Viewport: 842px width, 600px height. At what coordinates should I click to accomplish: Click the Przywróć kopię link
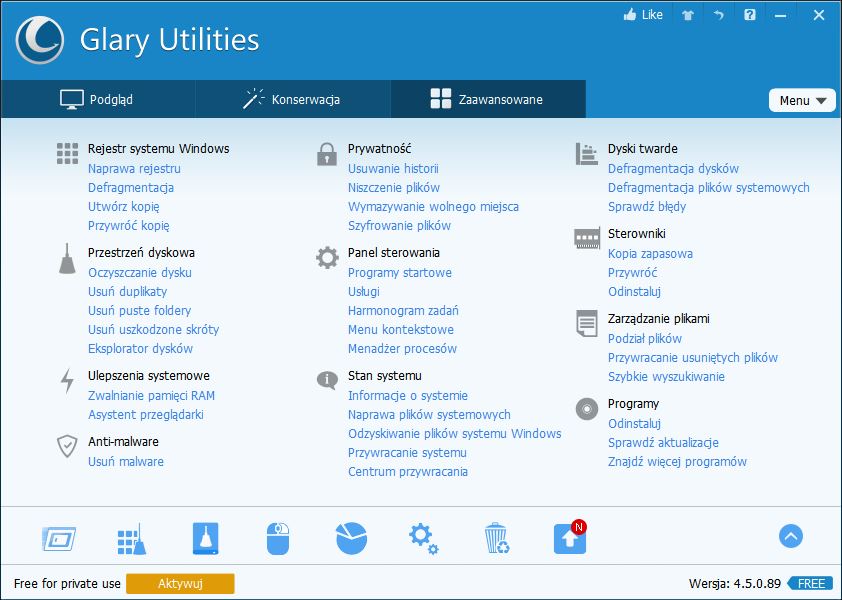pos(129,226)
